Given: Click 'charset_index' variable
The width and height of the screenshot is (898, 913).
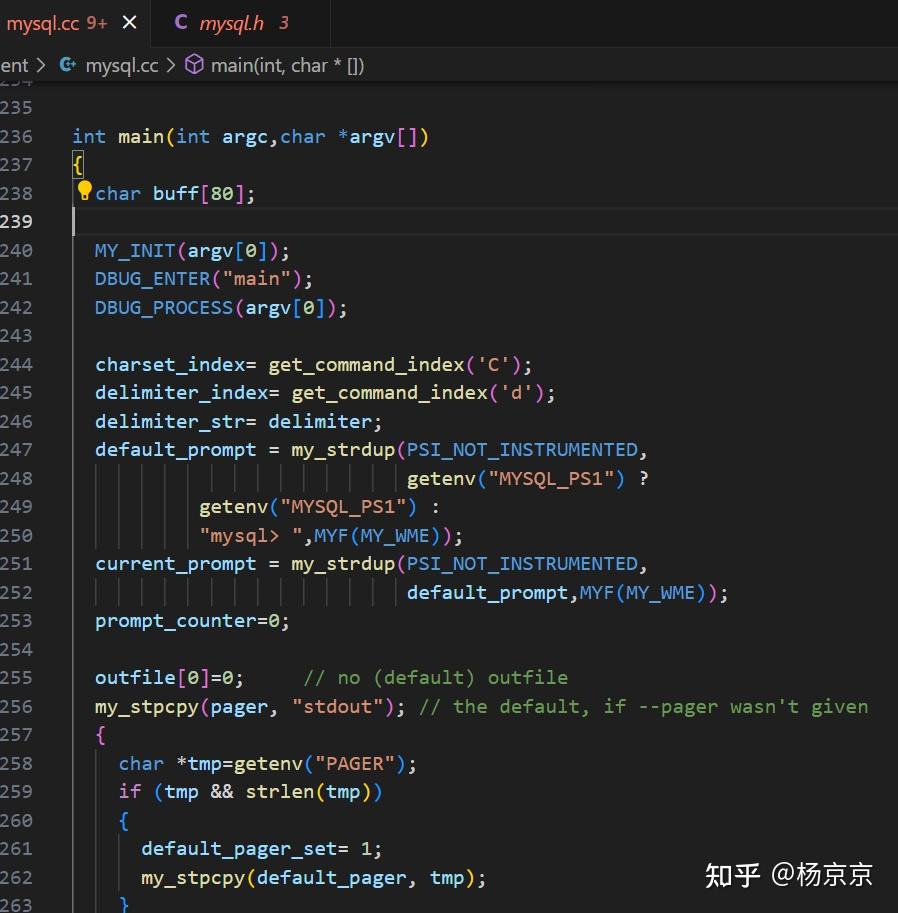Looking at the screenshot, I should coord(170,365).
